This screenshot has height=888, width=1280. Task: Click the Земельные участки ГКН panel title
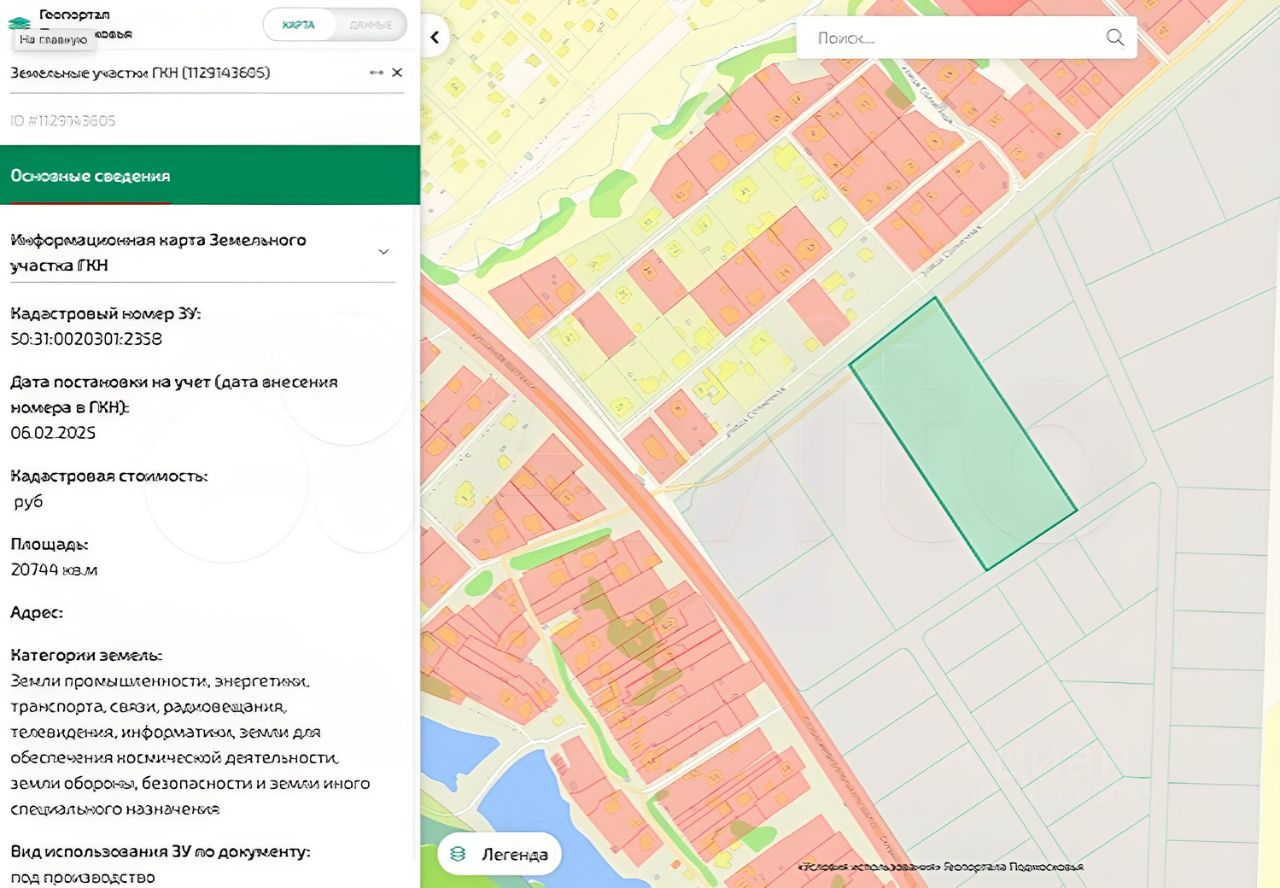(140, 72)
